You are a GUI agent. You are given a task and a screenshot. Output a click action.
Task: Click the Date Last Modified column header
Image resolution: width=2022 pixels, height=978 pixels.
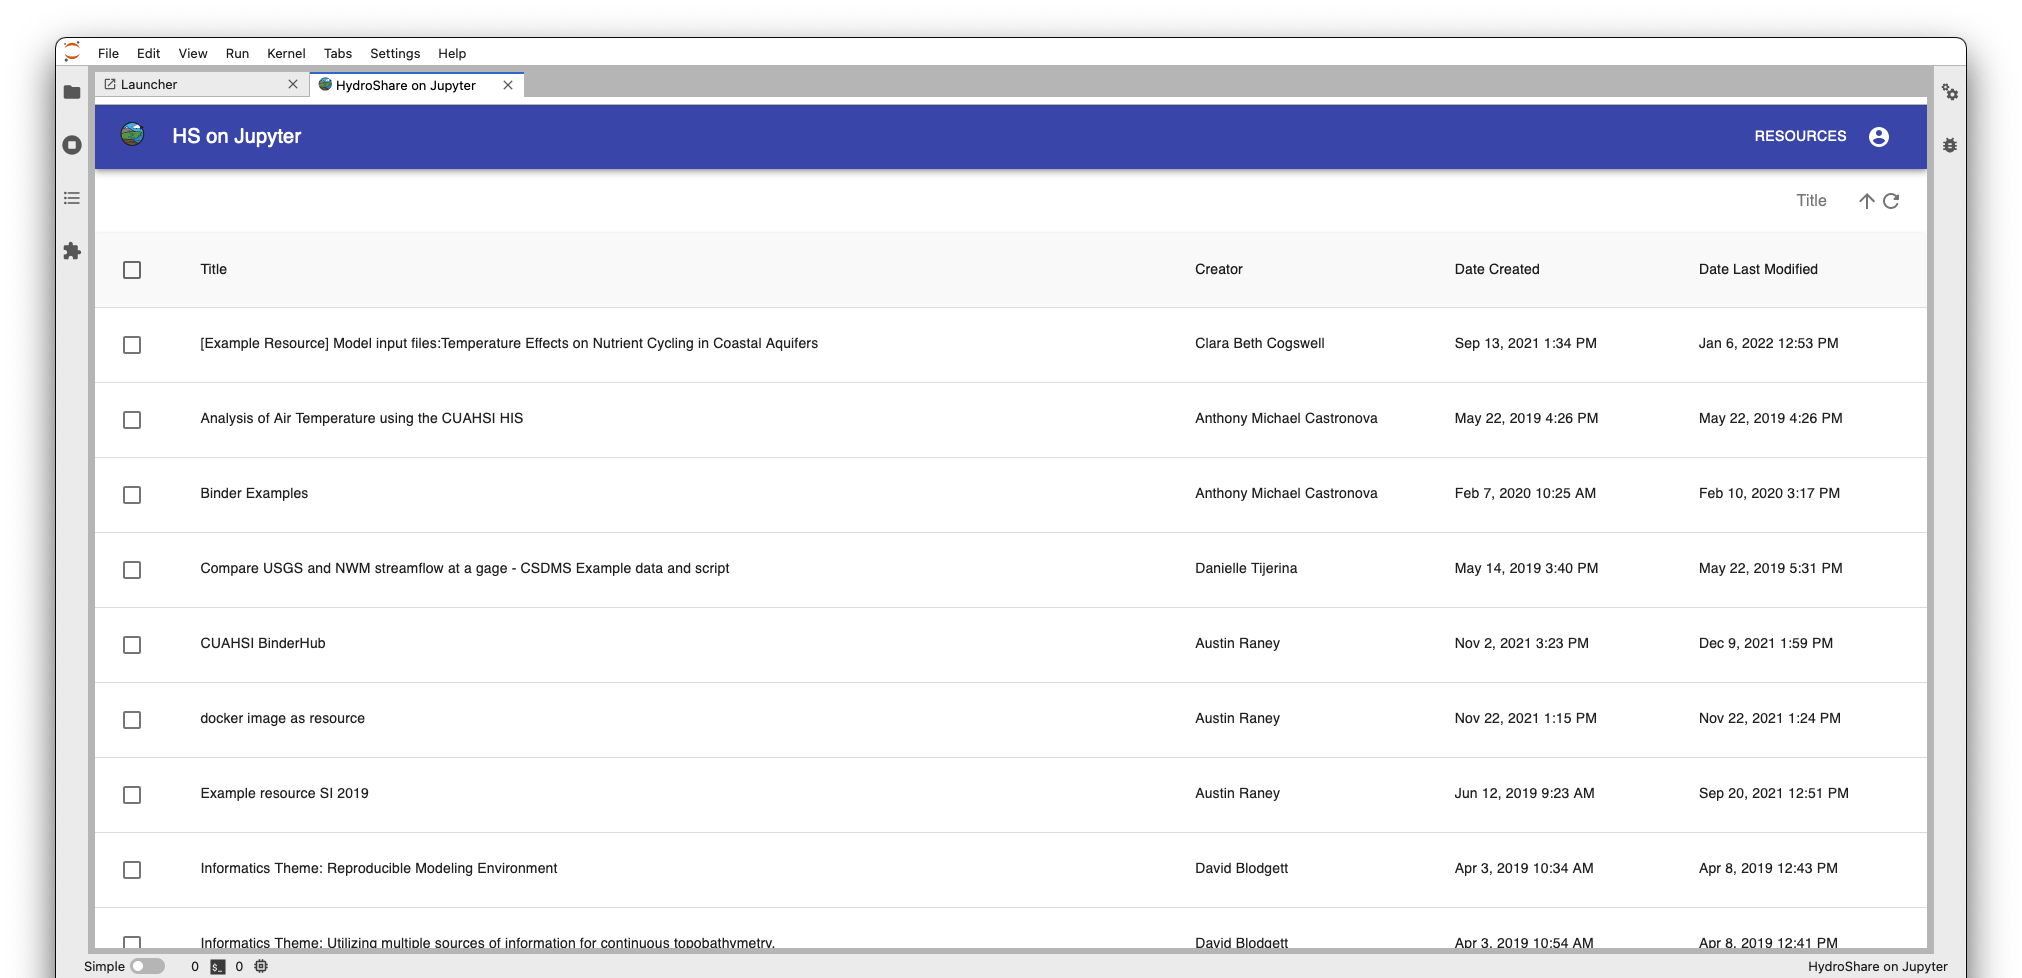[1758, 269]
